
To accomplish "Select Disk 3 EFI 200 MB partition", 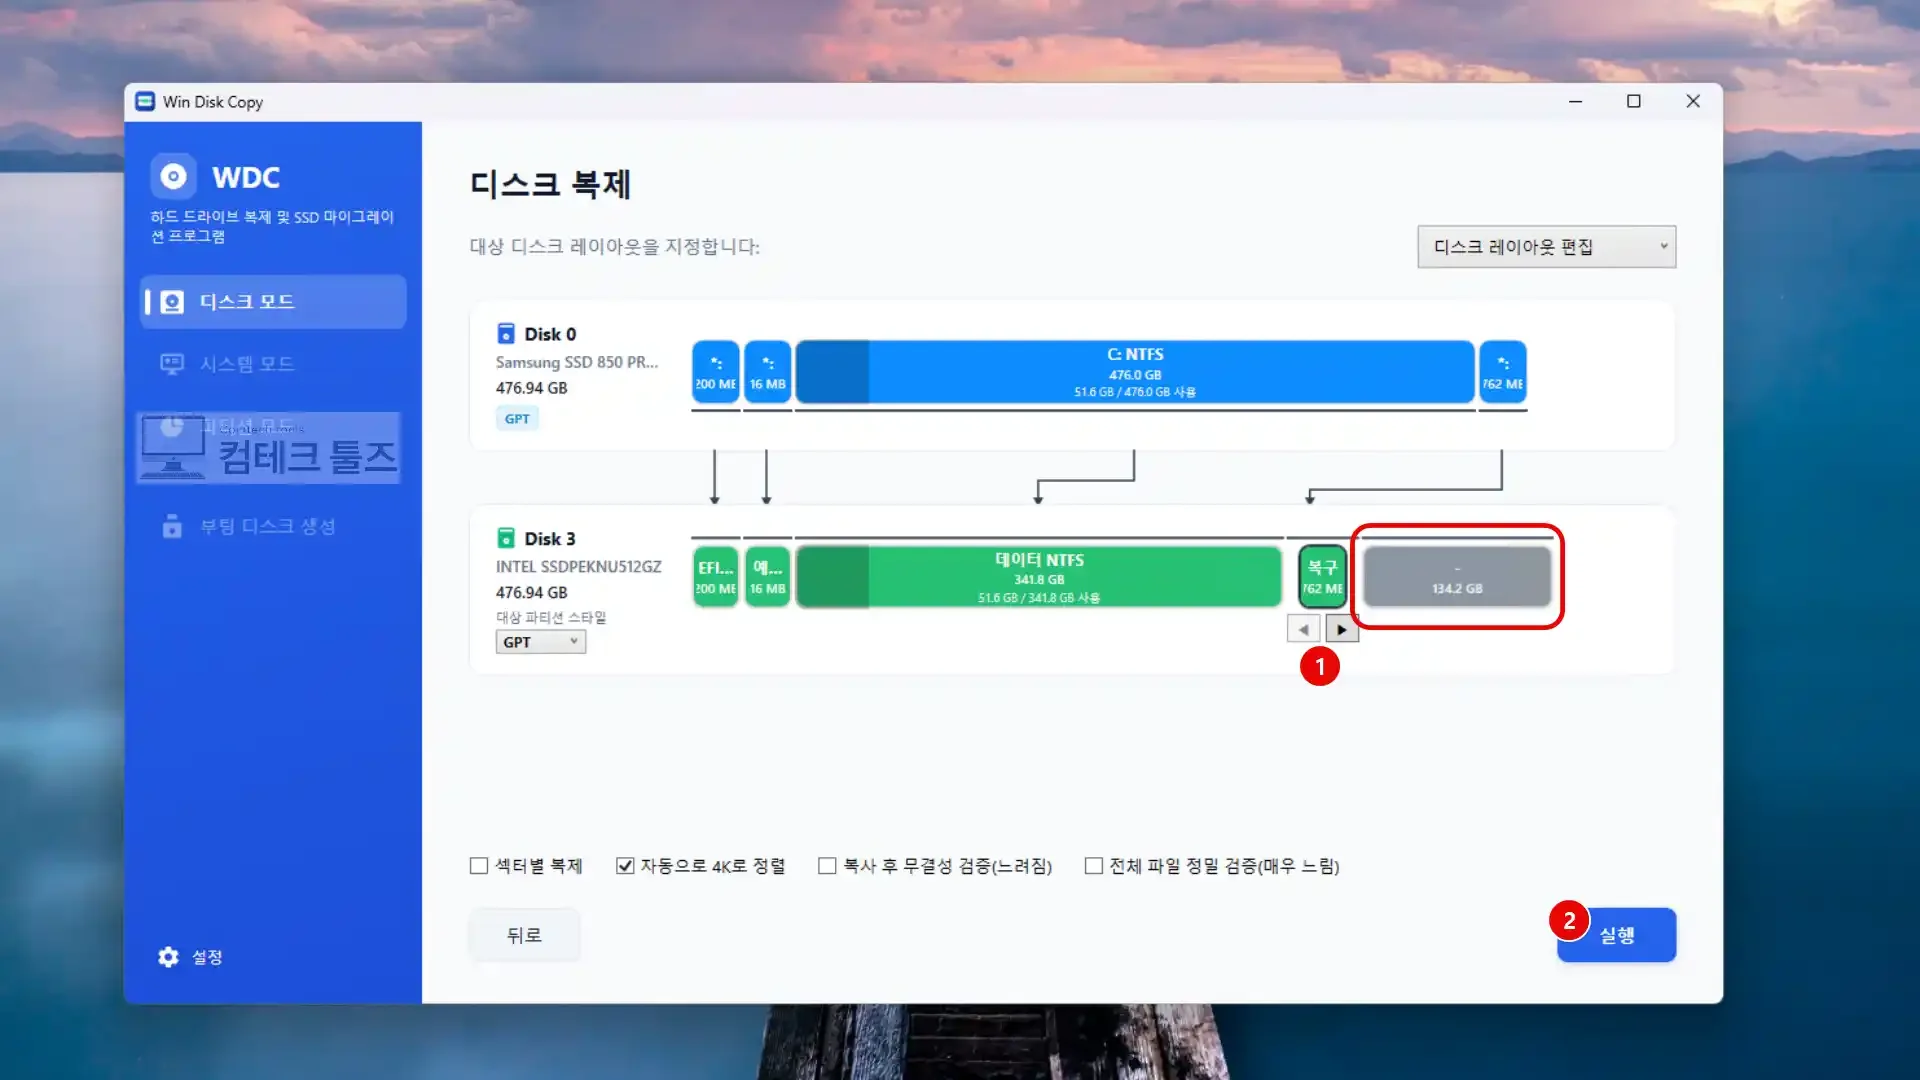I will point(716,577).
